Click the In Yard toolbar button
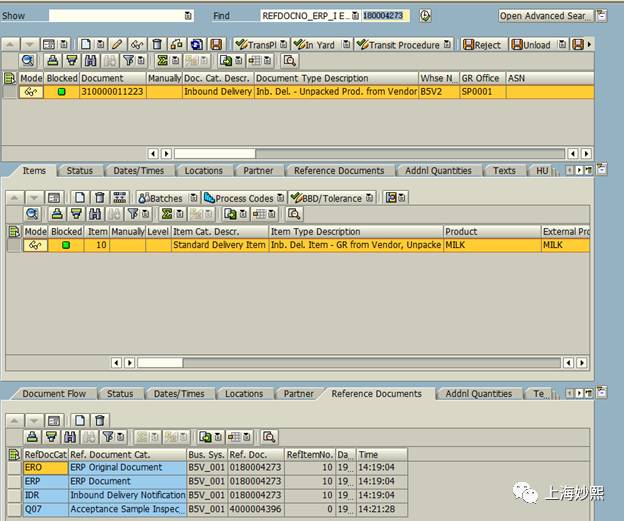Screen dimensions: 624x521 [317, 45]
